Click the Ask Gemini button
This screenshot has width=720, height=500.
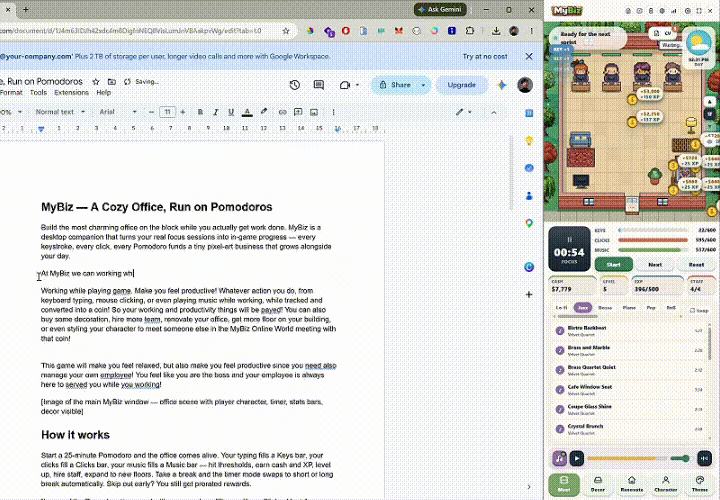[x=440, y=9]
